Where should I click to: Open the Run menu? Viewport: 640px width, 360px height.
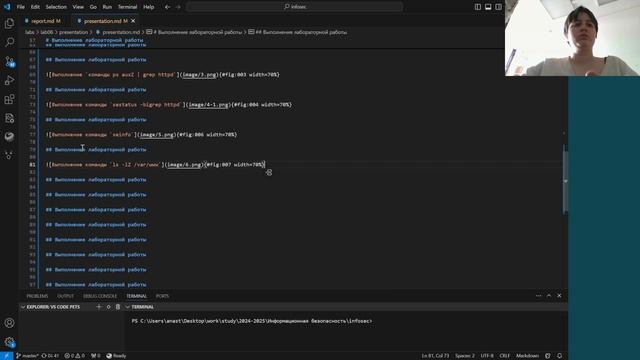pyautogui.click(x=107, y=7)
